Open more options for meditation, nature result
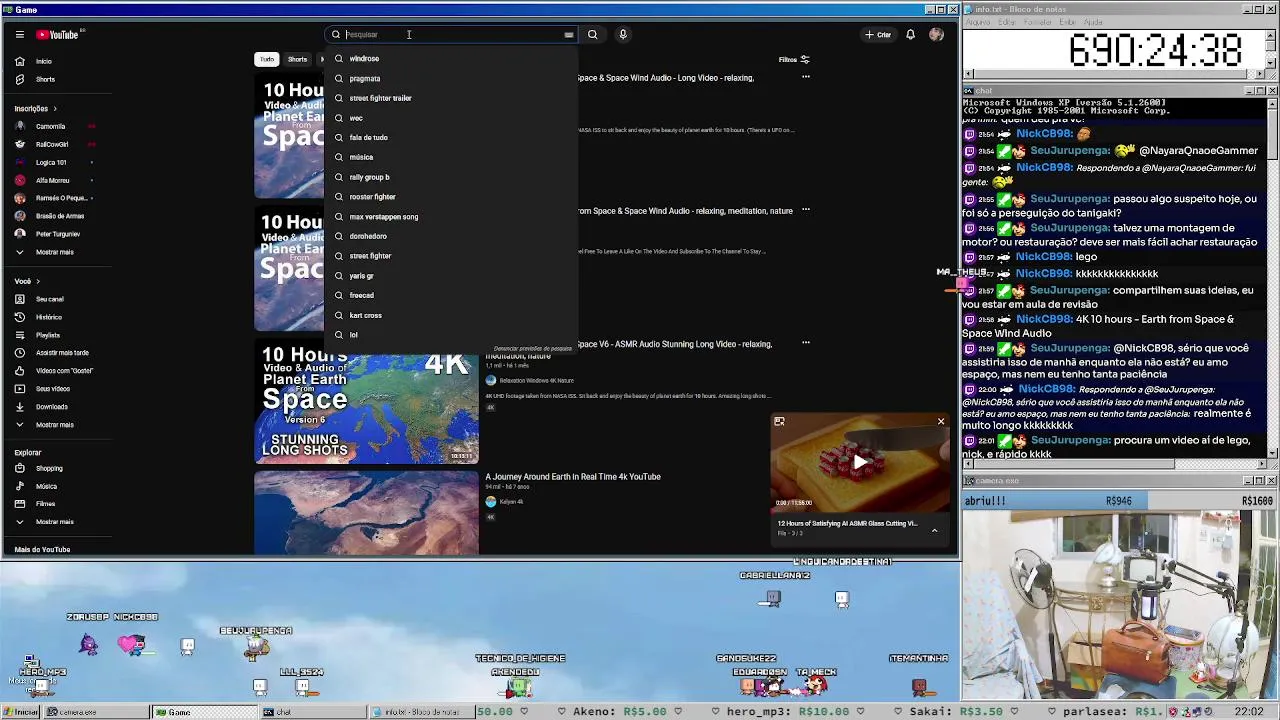Image resolution: width=1280 pixels, height=720 pixels. point(806,210)
